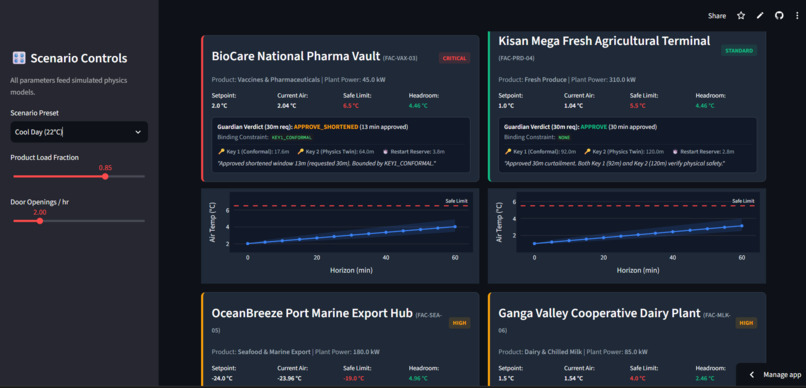The height and width of the screenshot is (388, 806).
Task: Click BioCare National Pharma Vault title
Action: [296, 56]
